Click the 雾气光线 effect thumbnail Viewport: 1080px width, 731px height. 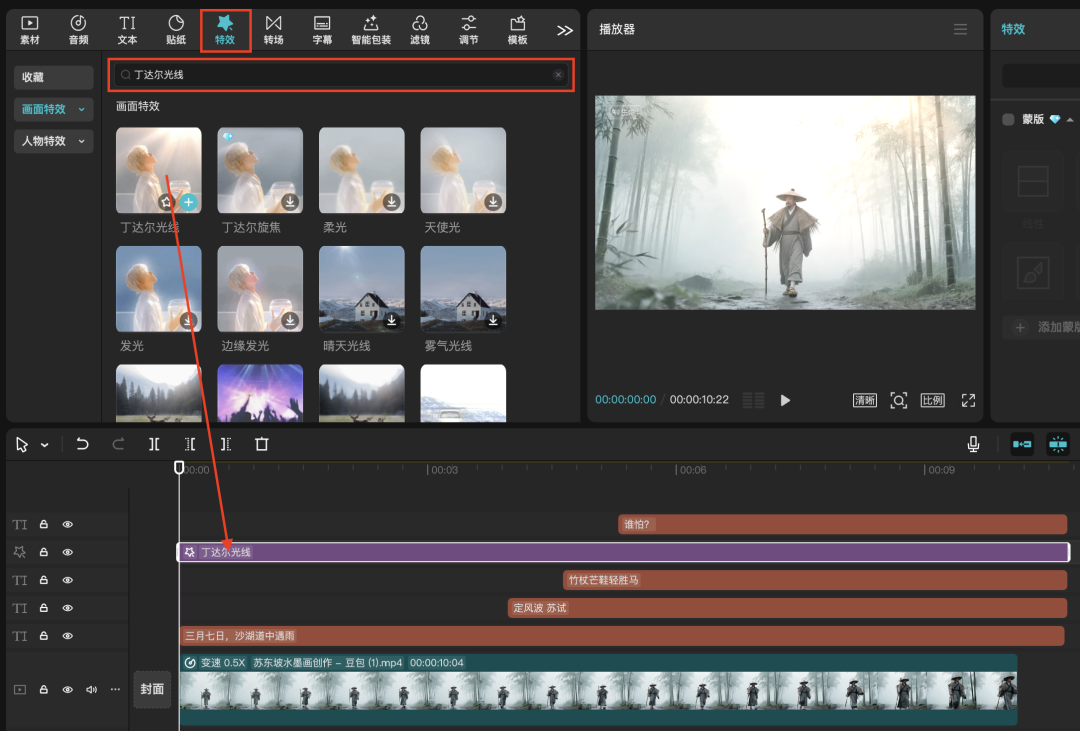pos(463,289)
